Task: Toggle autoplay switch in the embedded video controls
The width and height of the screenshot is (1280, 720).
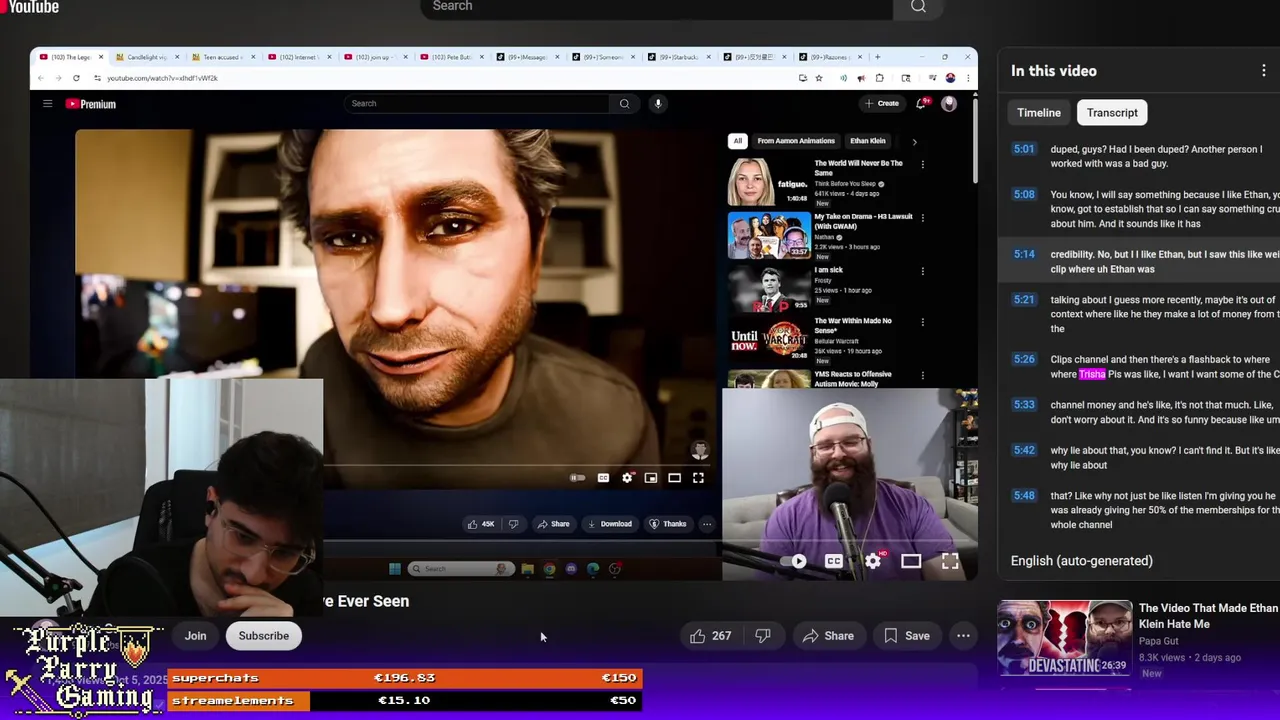Action: 578,478
